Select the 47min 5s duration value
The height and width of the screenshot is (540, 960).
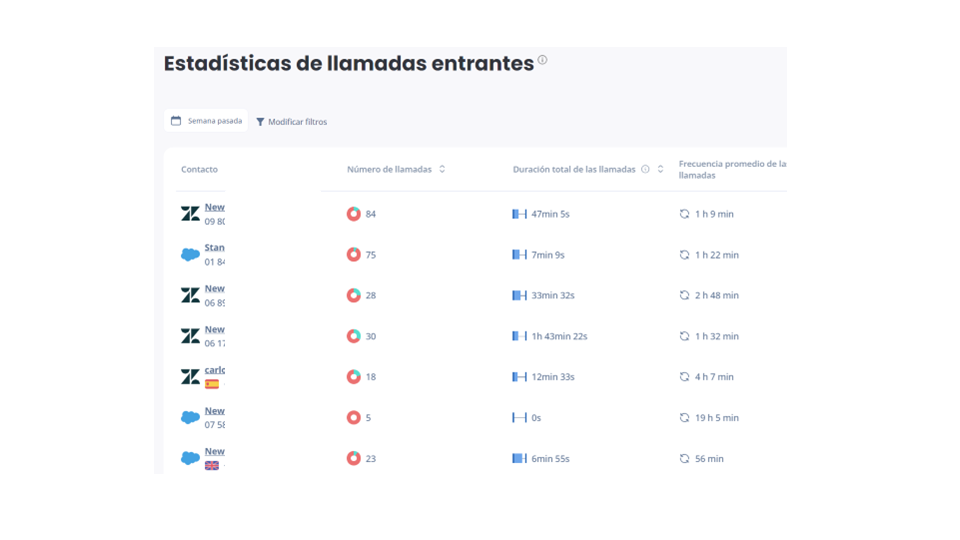tap(550, 214)
